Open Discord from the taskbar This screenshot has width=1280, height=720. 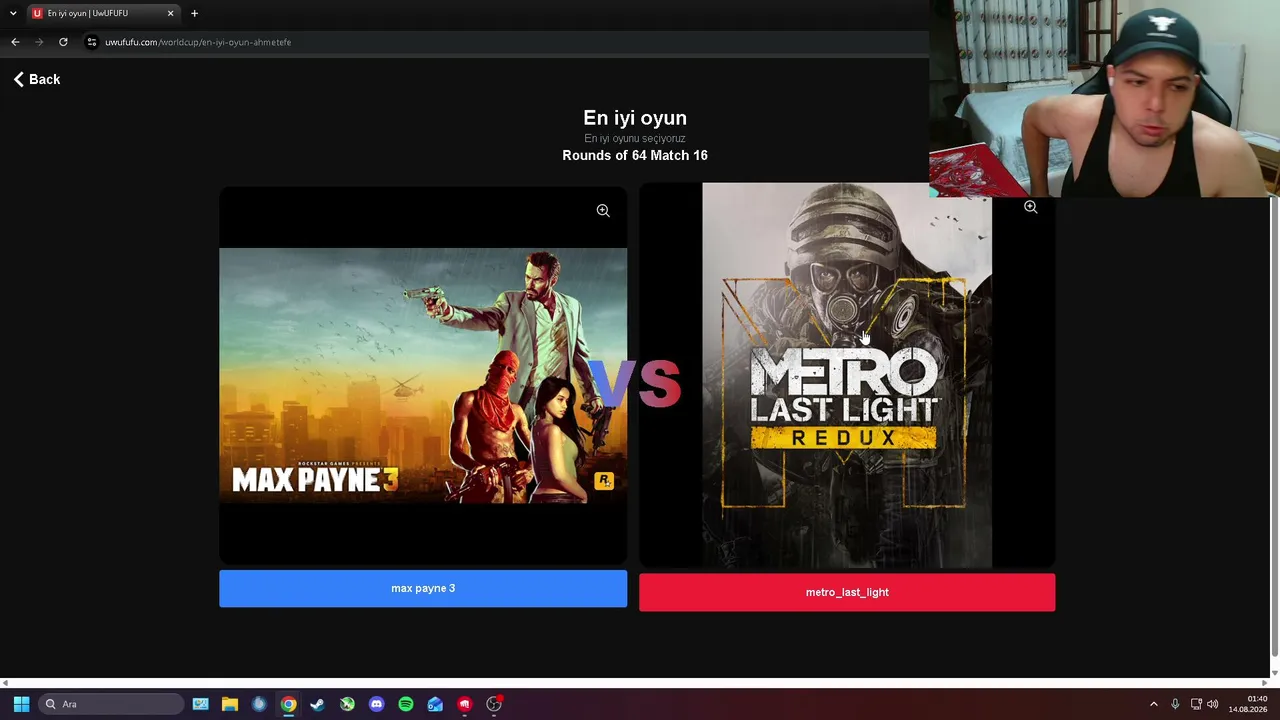376,704
